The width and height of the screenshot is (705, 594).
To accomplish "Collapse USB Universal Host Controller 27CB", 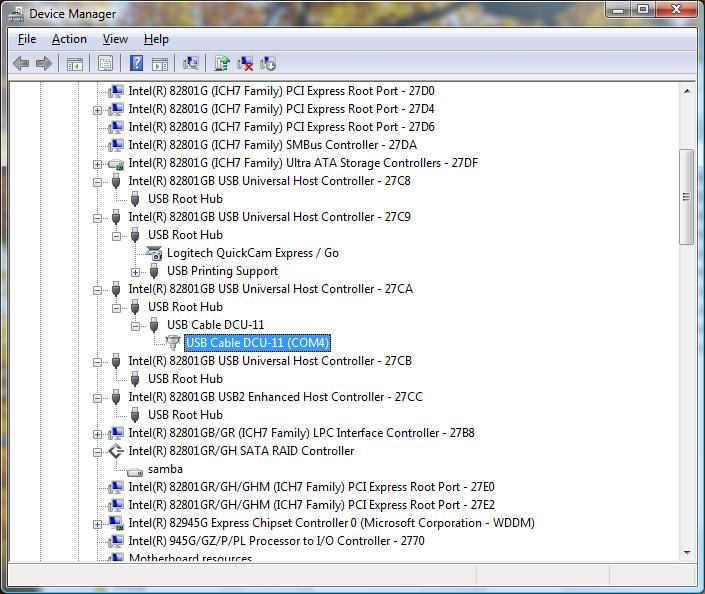I will (97, 362).
